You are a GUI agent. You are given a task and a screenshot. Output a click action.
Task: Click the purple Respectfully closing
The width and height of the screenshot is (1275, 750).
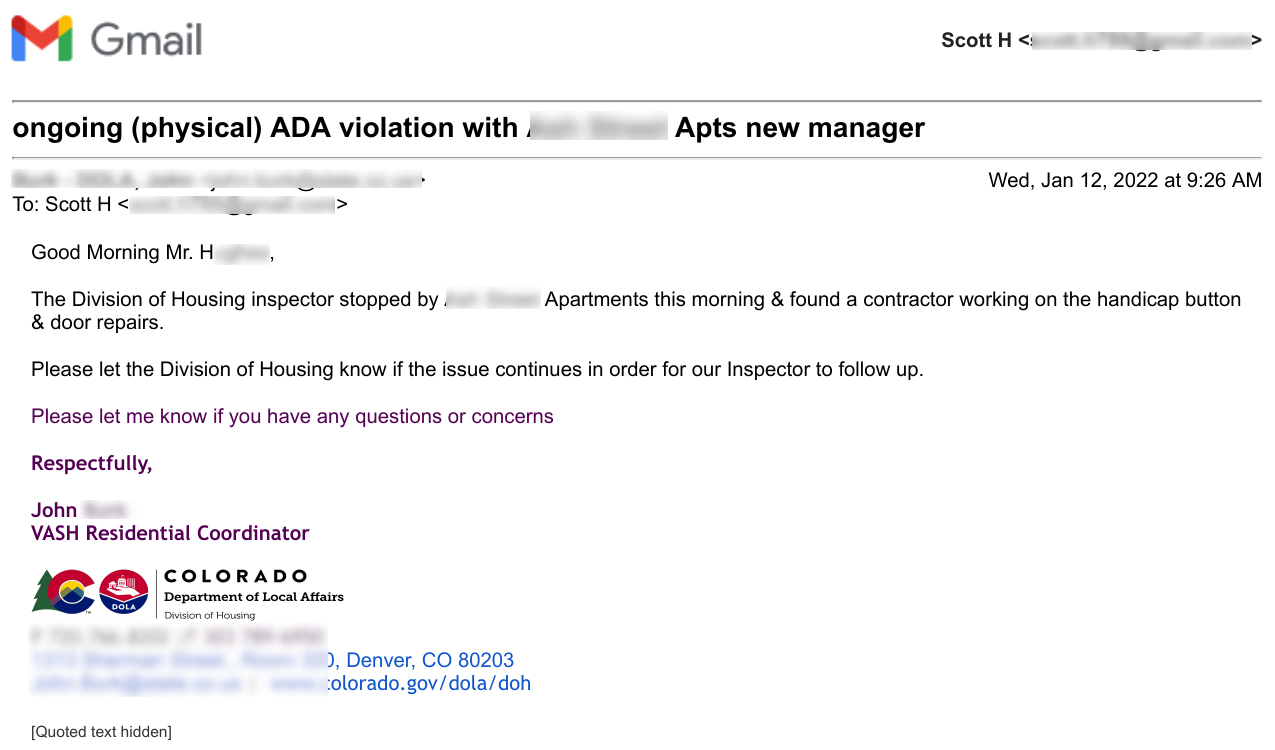(91, 463)
